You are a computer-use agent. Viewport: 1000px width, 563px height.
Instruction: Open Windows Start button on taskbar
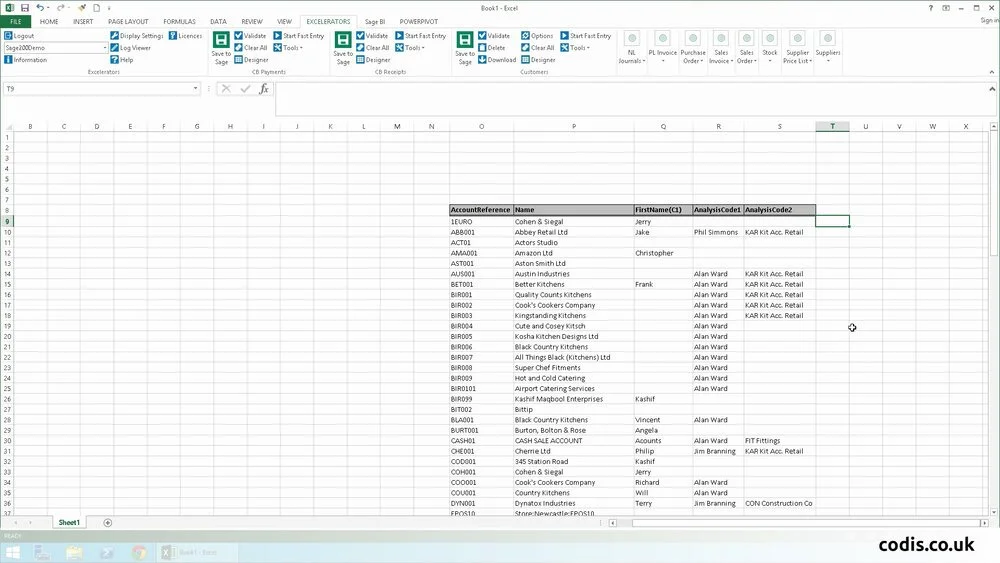13,553
